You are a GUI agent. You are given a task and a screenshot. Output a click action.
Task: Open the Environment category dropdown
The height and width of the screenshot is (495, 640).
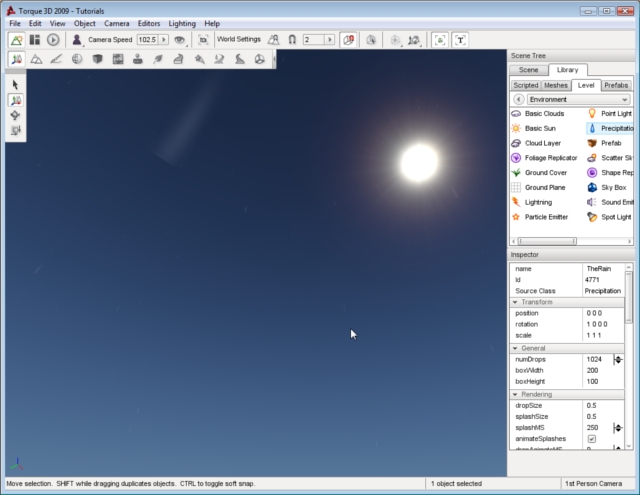click(x=578, y=100)
